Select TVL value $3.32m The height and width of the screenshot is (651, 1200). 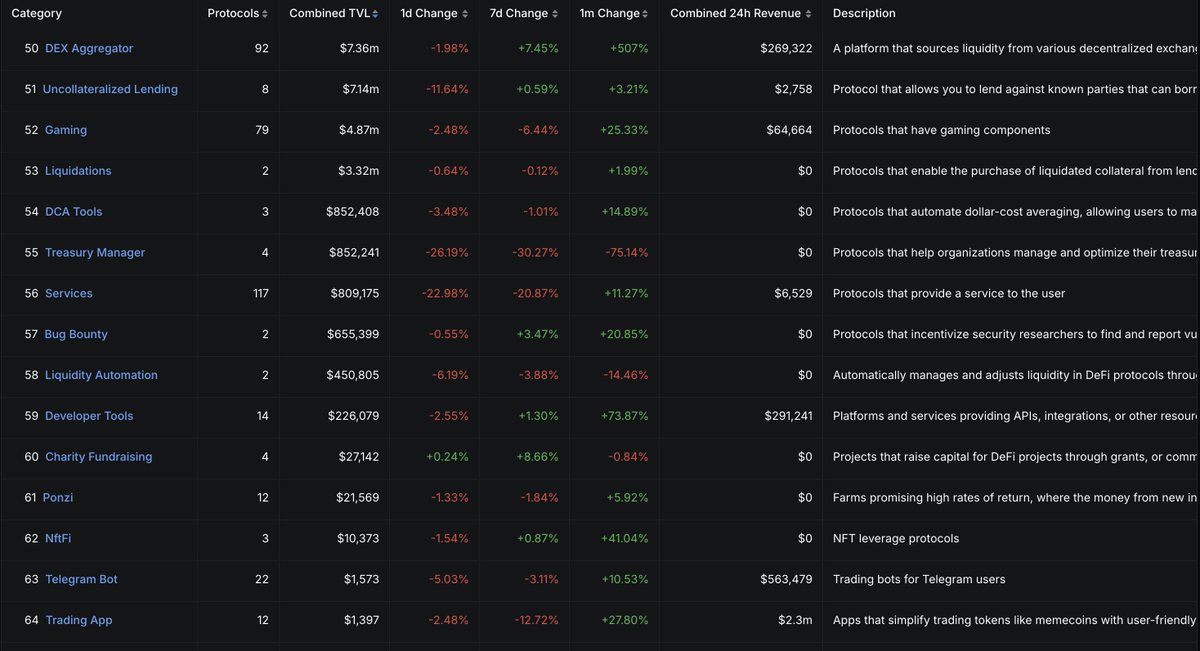pos(360,171)
